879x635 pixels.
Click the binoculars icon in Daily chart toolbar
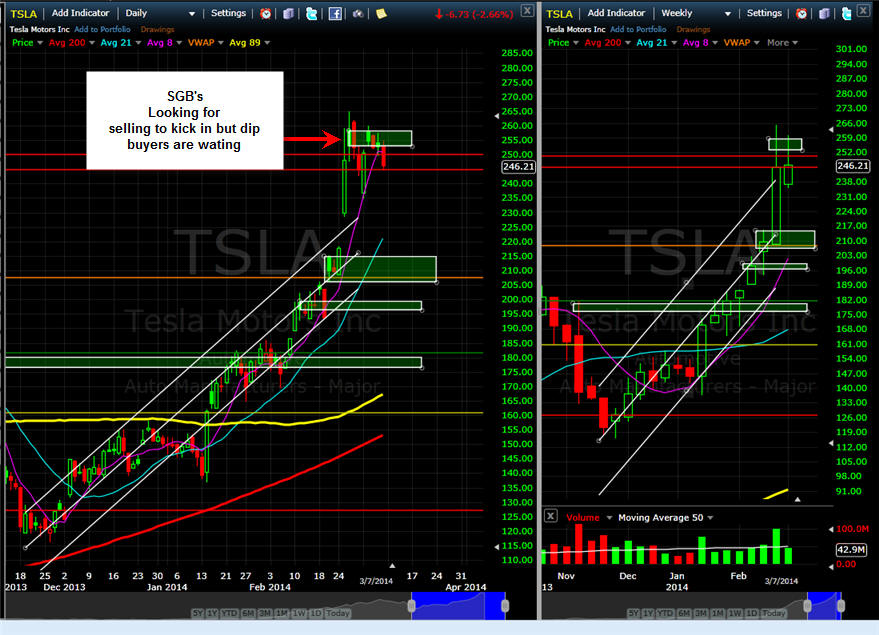(358, 13)
